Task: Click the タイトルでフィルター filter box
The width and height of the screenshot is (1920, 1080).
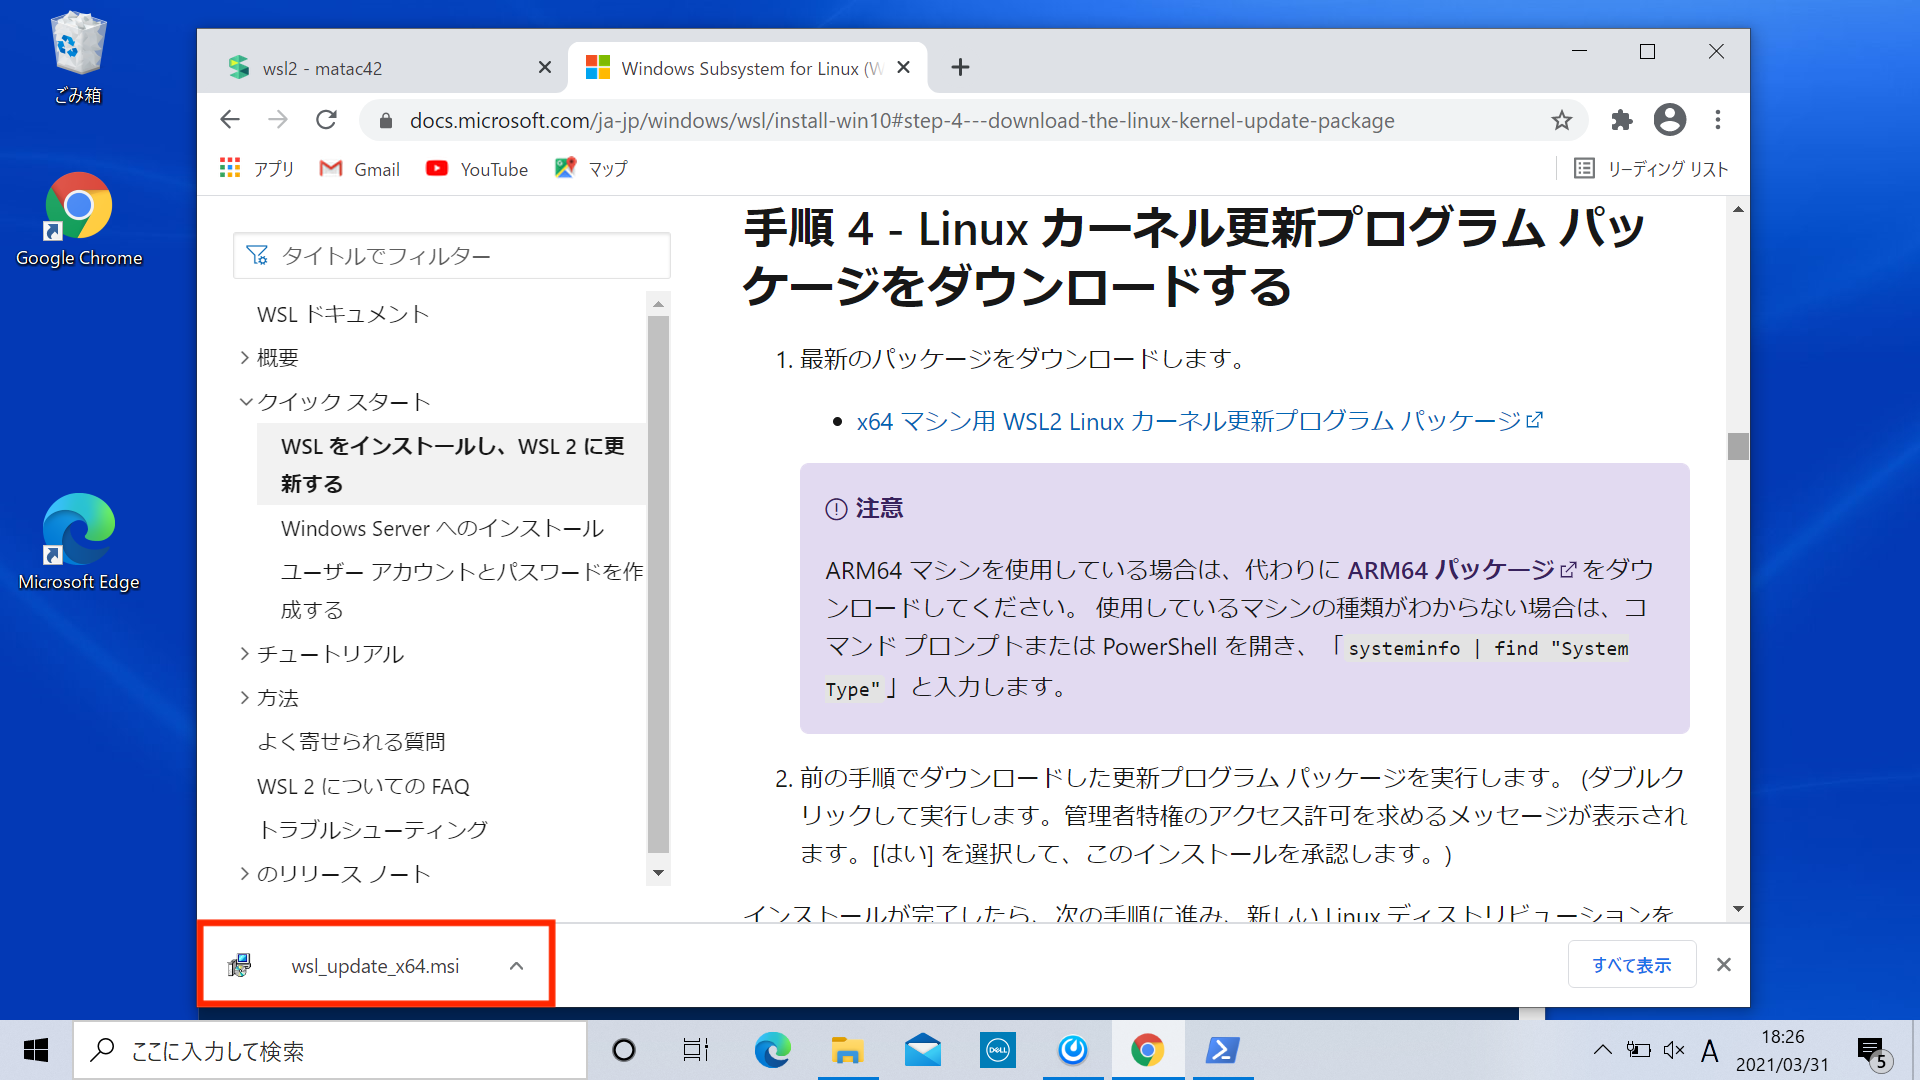Action: (452, 256)
